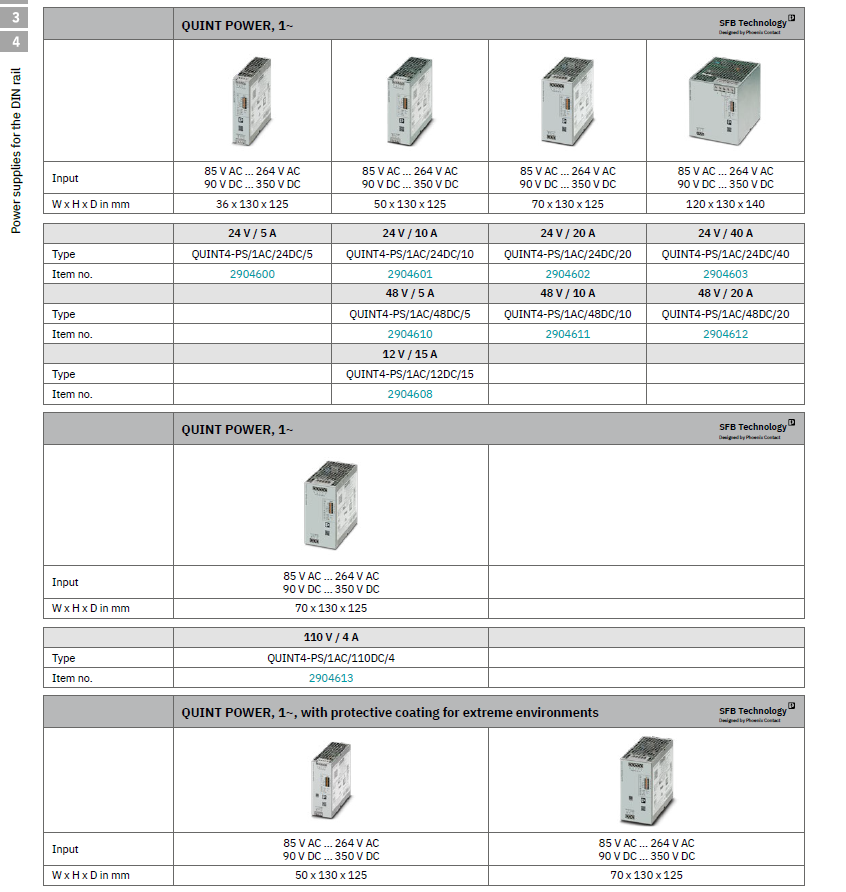Click the 120 x 130 x 140 dimension cell
Viewport: 846px width, 892px height.
pyautogui.click(x=725, y=204)
